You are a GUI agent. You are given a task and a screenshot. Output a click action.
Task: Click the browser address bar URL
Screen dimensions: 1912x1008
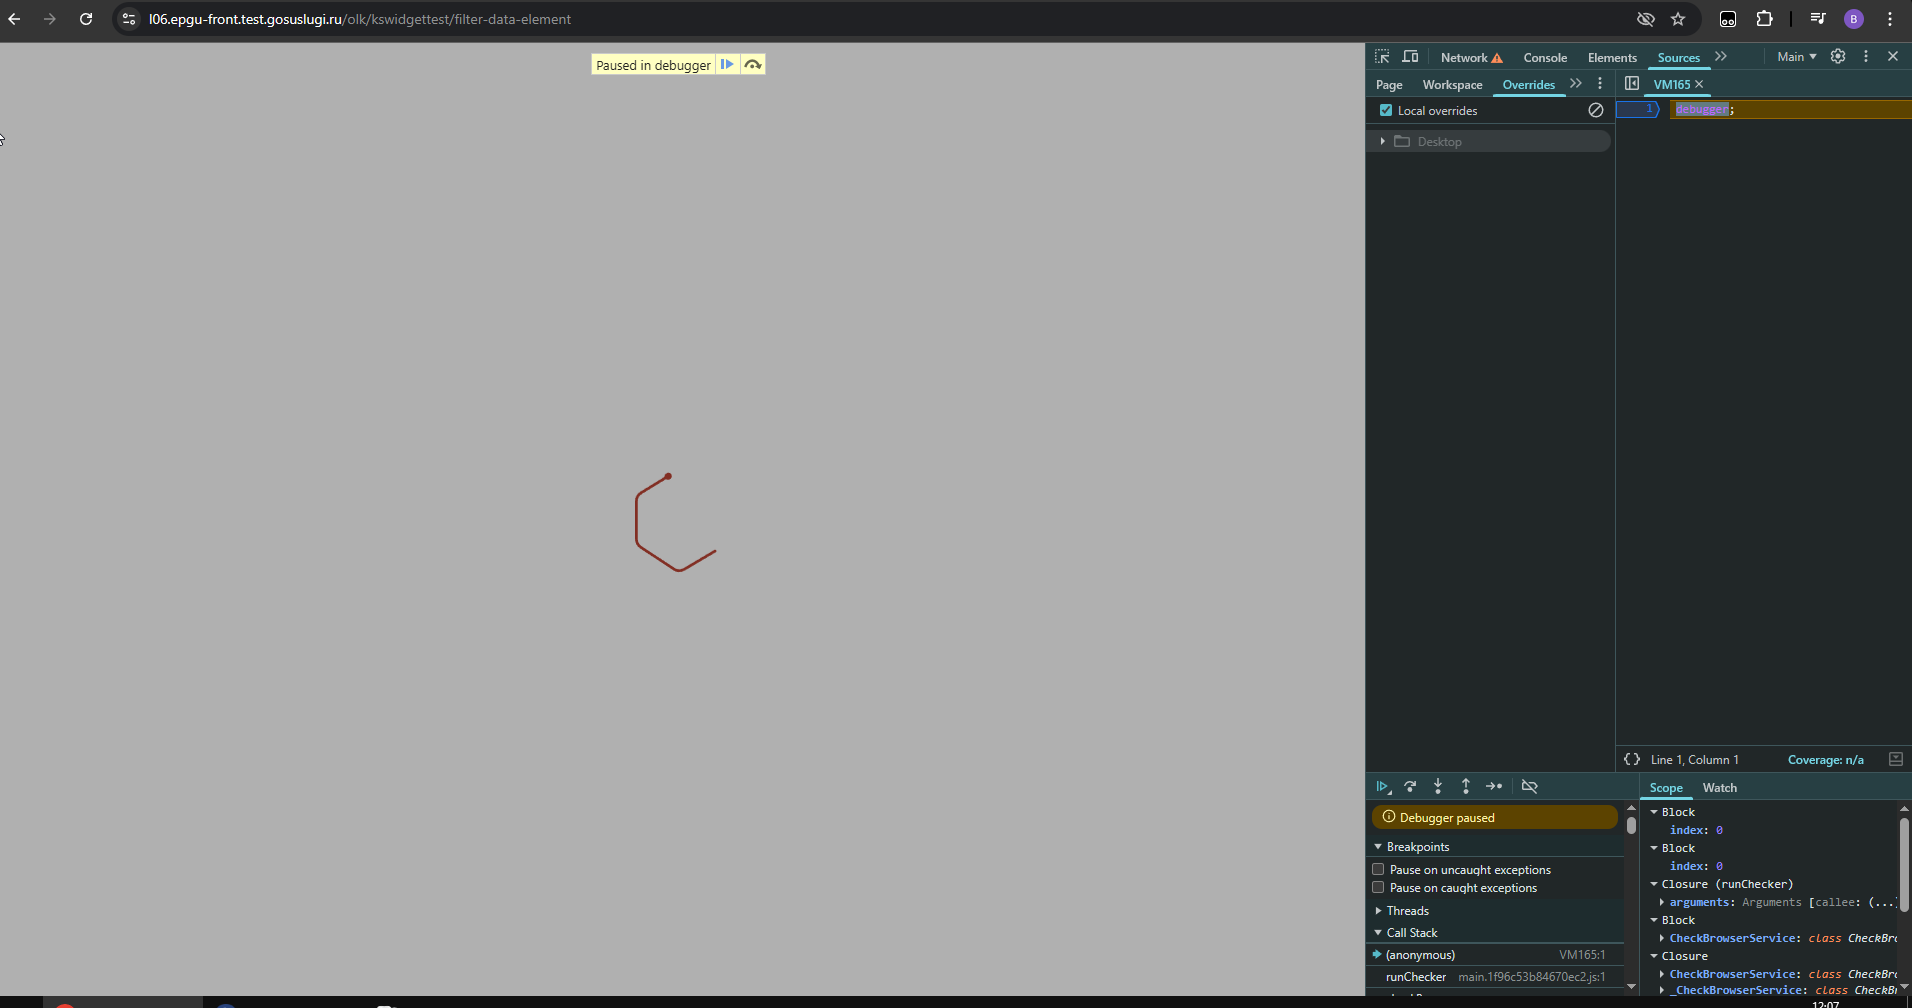[360, 19]
